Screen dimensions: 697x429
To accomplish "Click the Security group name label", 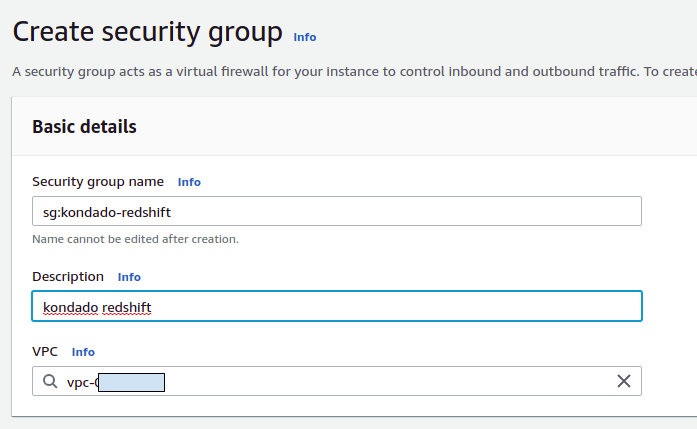I will [x=98, y=182].
